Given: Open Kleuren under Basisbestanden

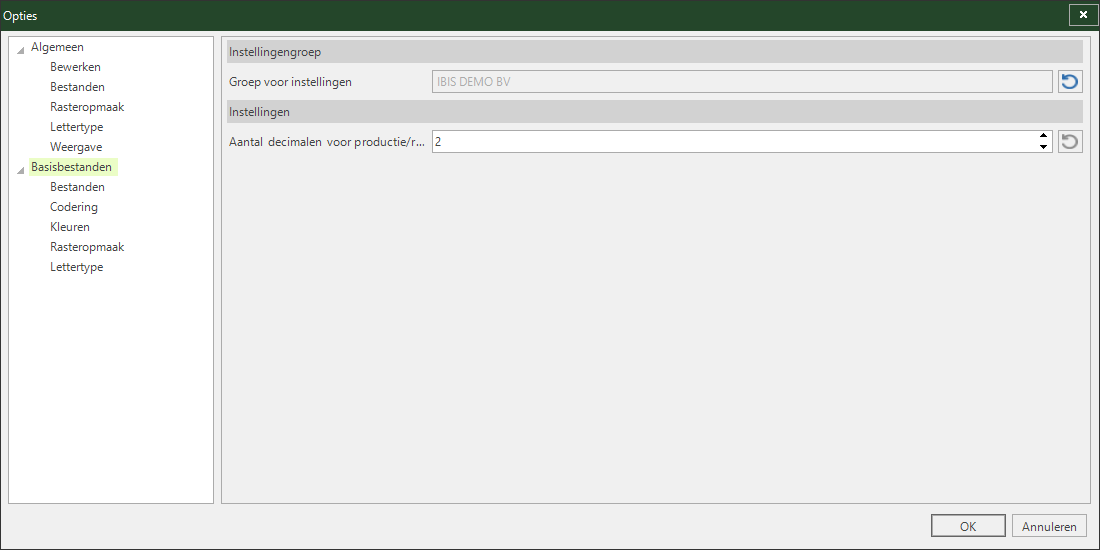Looking at the screenshot, I should coord(70,227).
